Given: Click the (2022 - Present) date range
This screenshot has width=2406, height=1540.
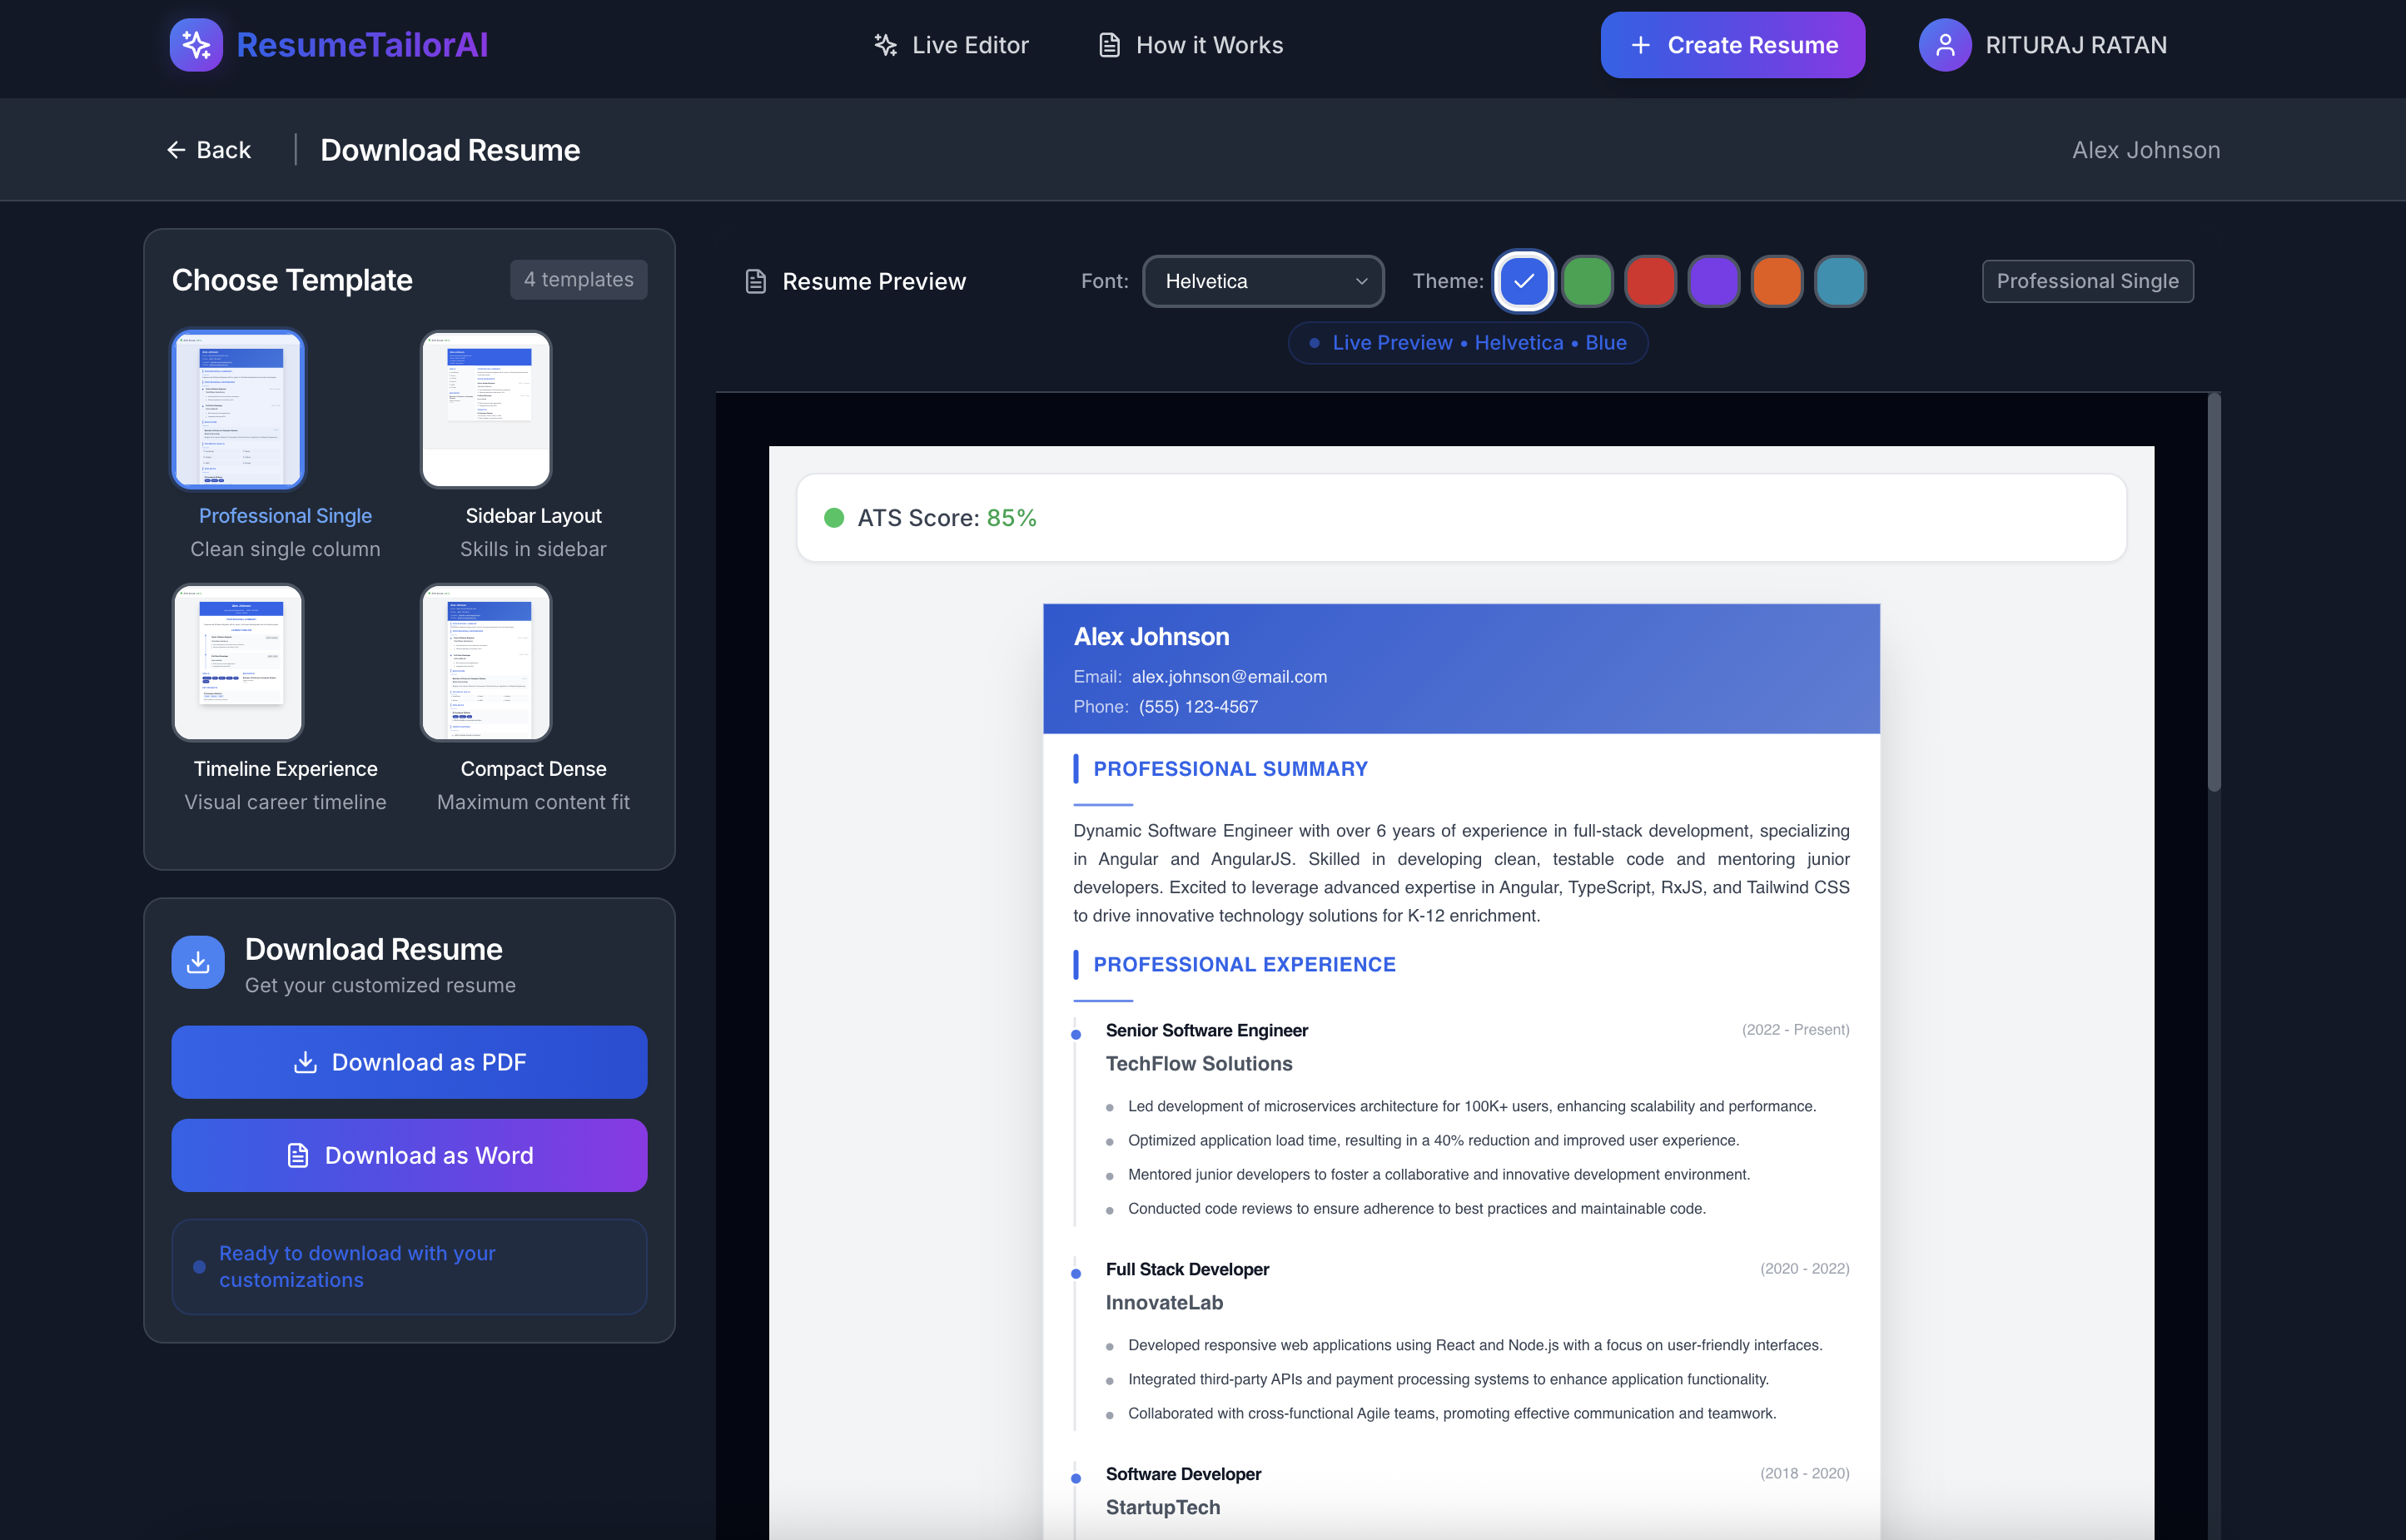Looking at the screenshot, I should (x=1795, y=1030).
